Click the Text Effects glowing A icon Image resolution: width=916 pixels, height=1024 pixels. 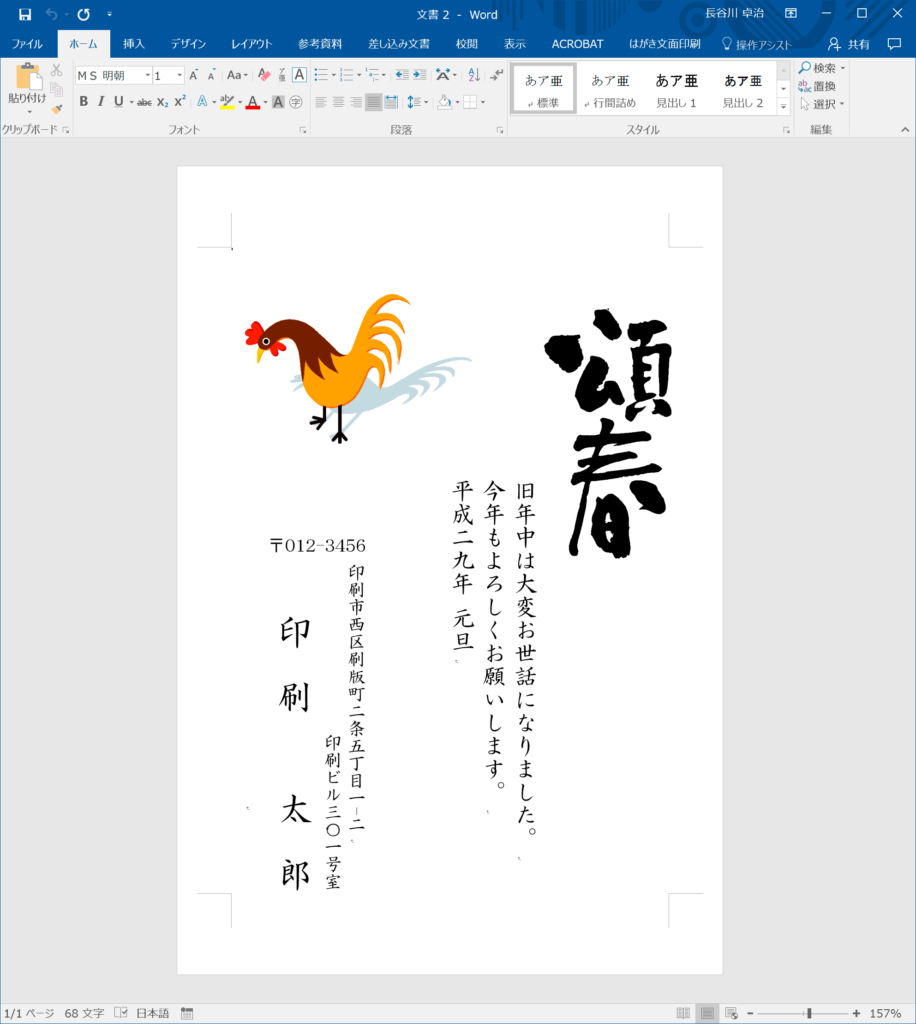coord(202,102)
